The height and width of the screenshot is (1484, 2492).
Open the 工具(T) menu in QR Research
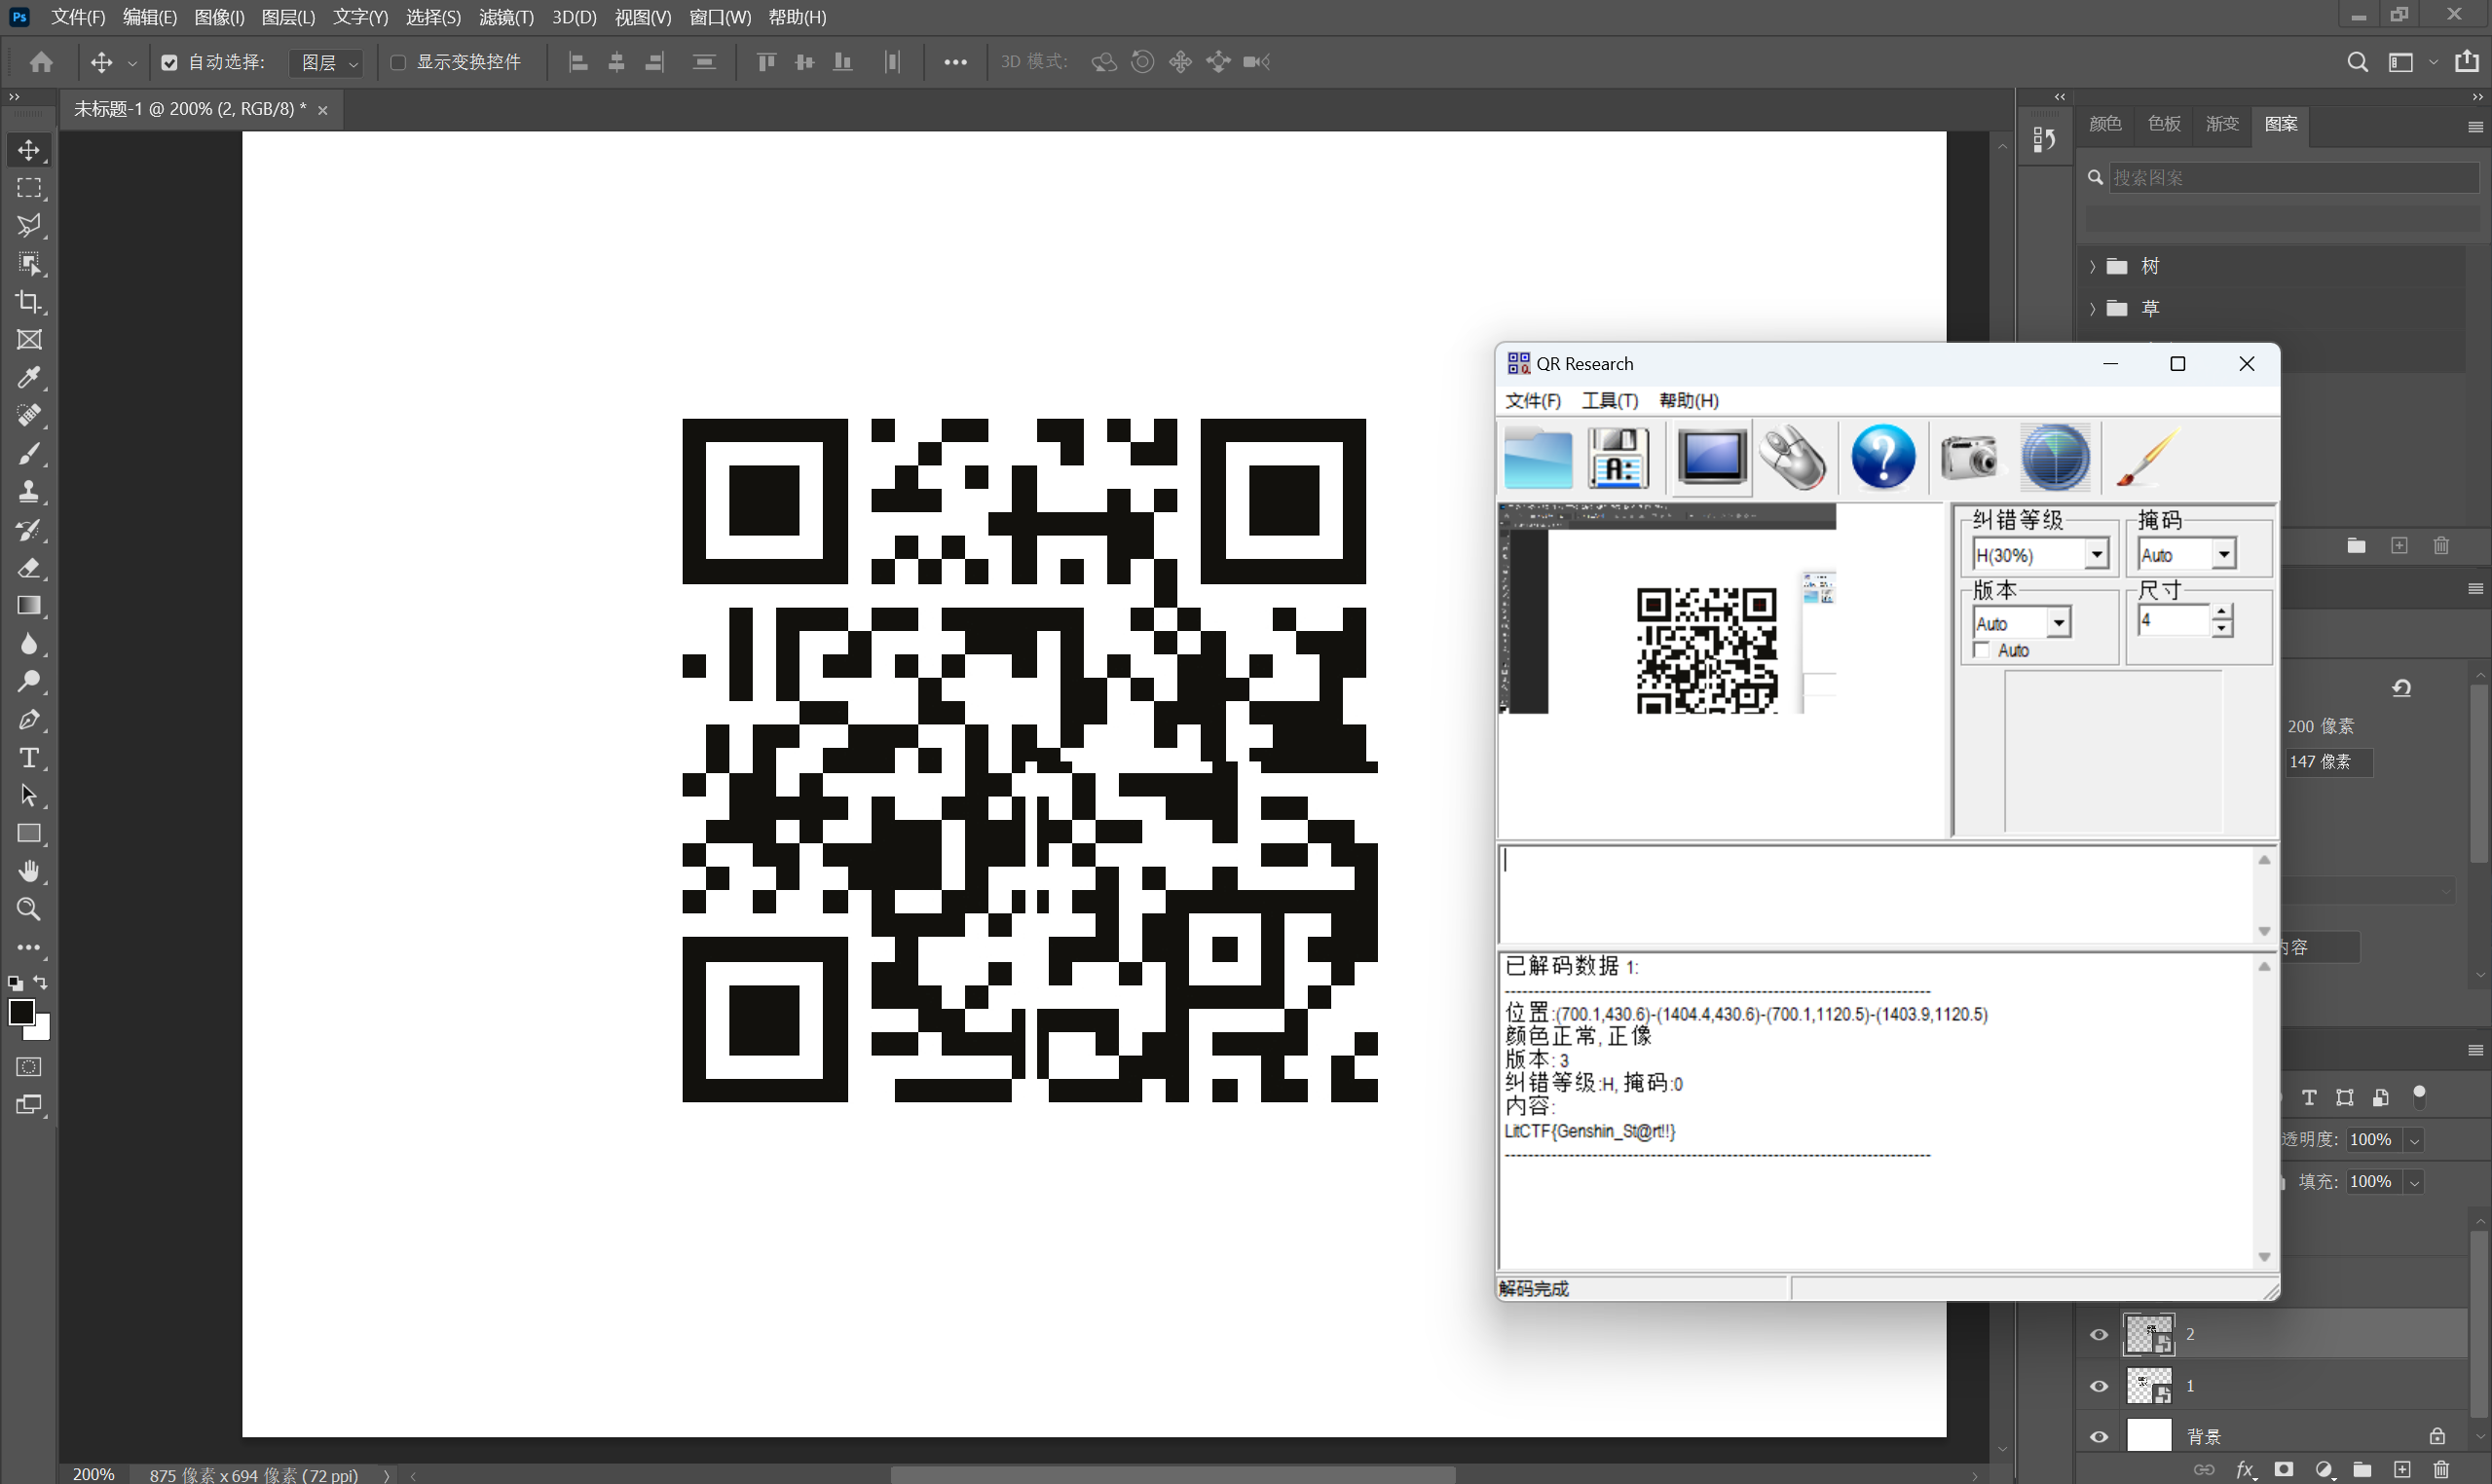click(1610, 400)
